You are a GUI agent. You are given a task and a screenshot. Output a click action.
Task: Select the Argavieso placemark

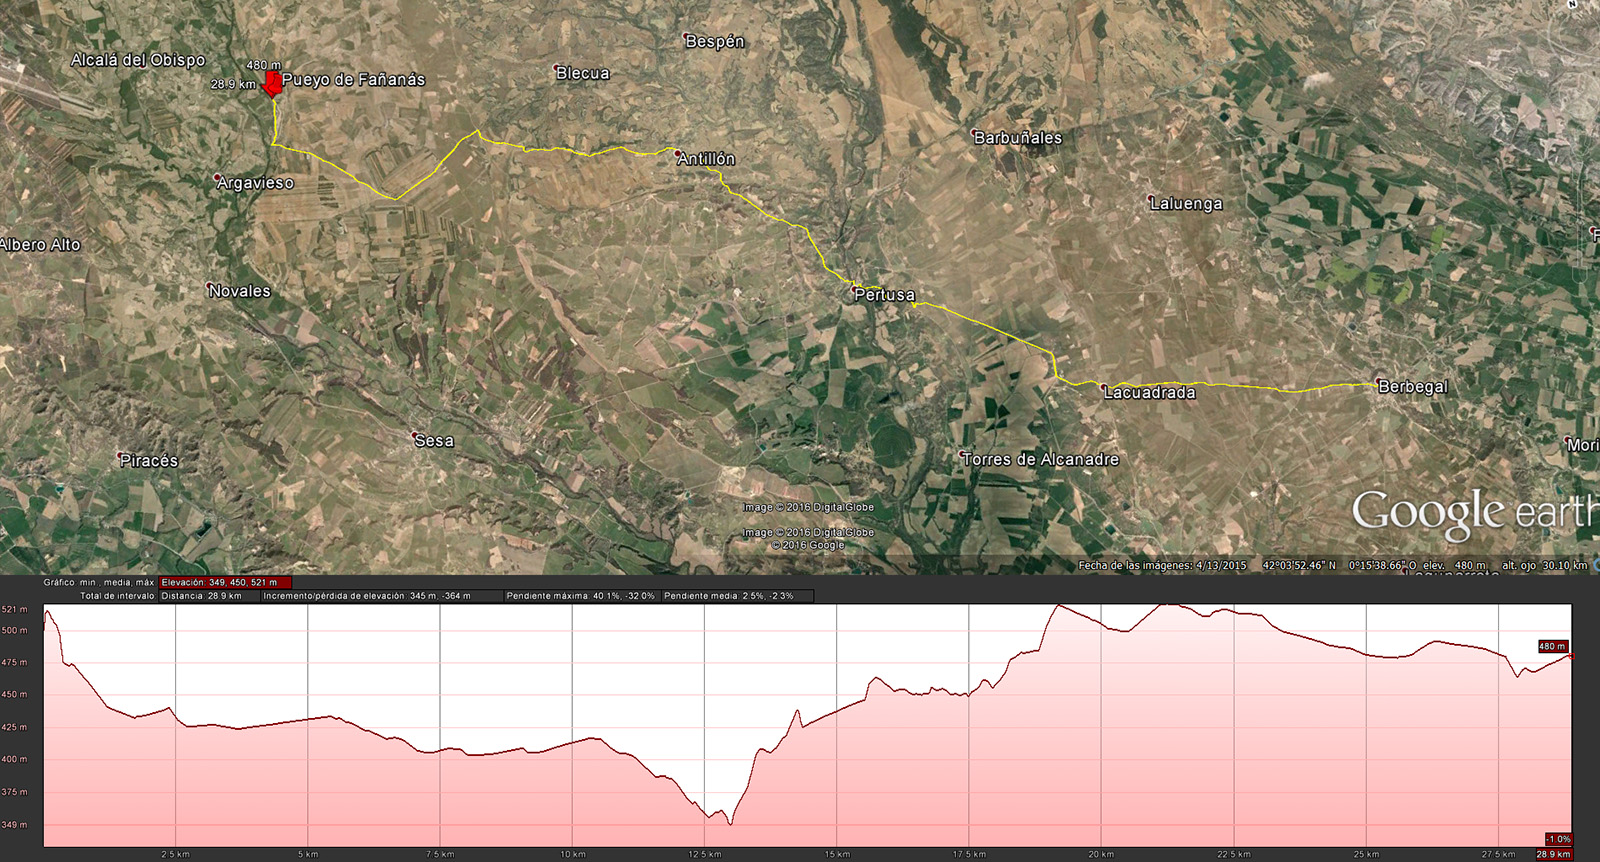coord(218,177)
